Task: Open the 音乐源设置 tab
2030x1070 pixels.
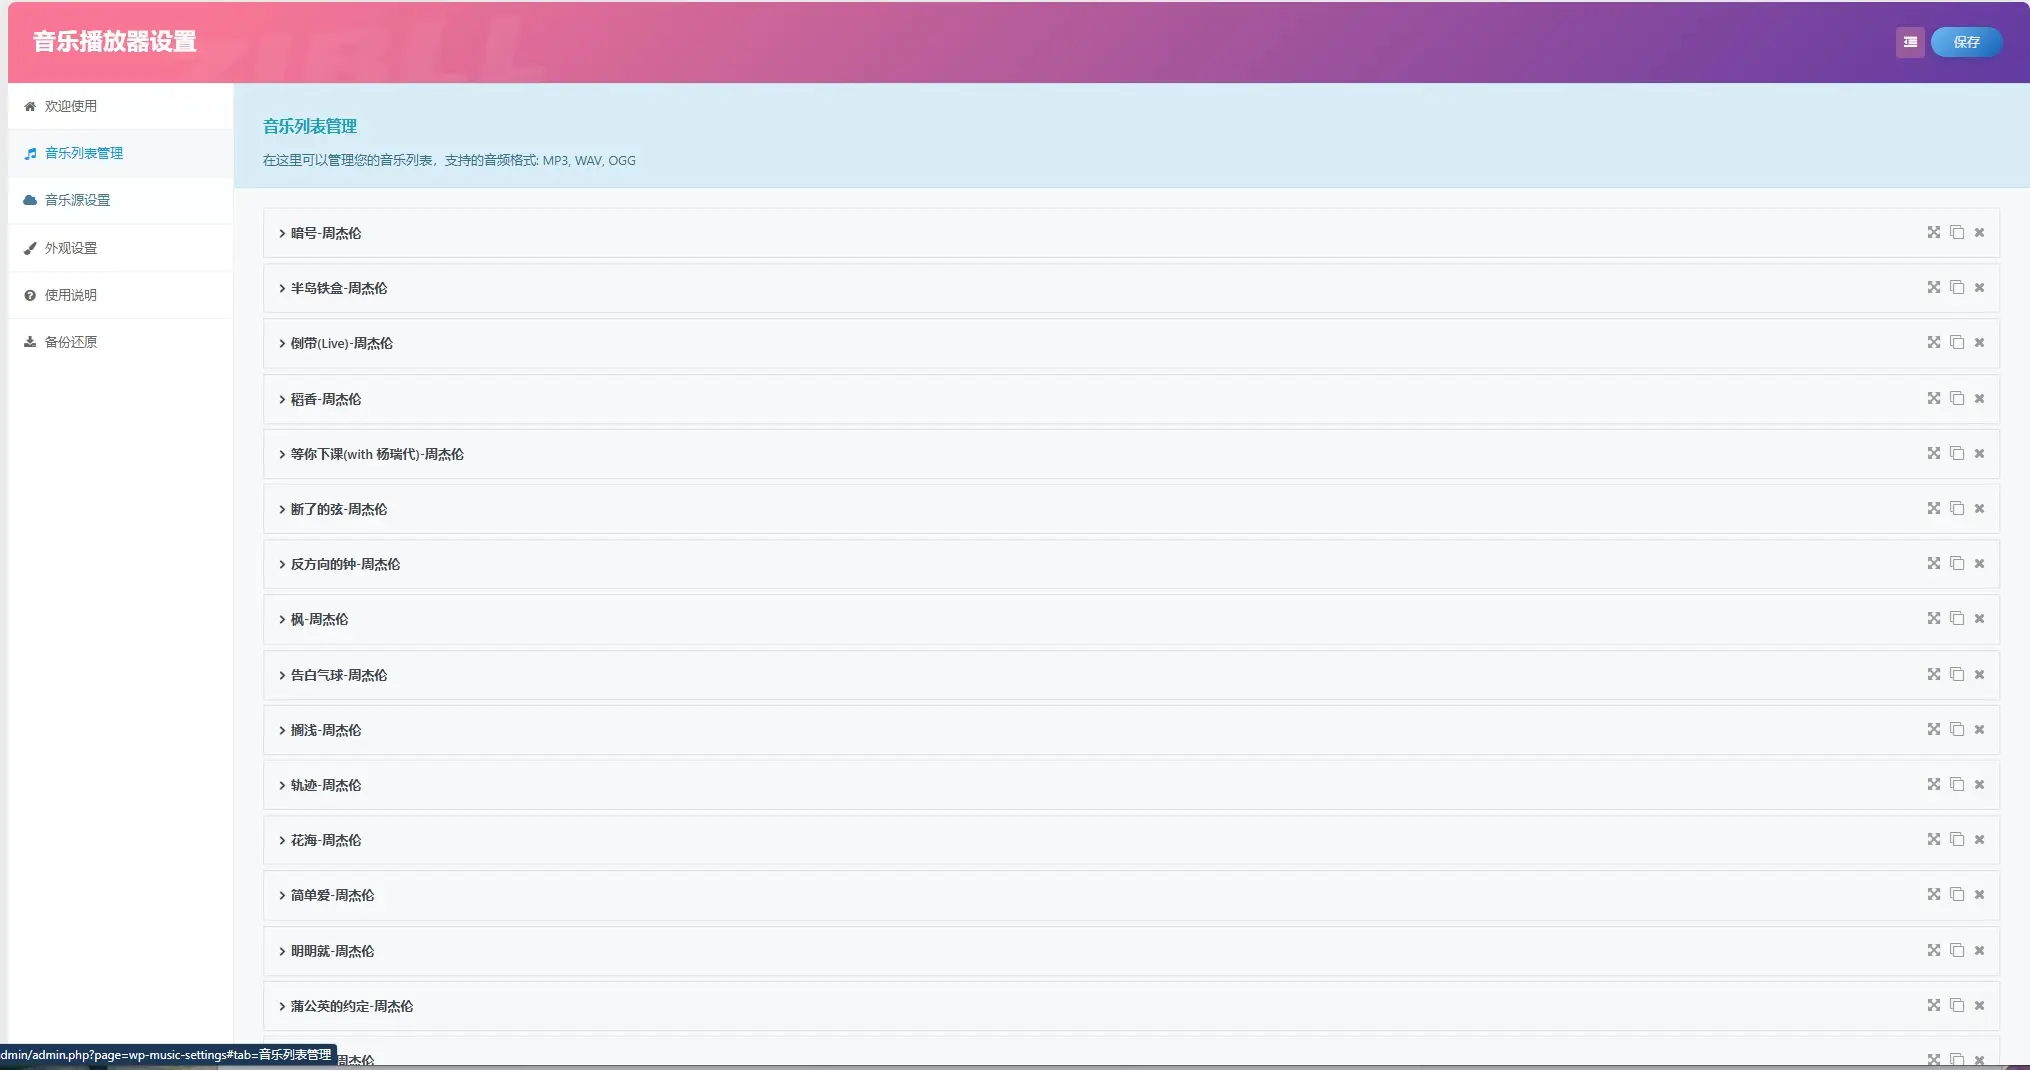Action: click(x=77, y=200)
